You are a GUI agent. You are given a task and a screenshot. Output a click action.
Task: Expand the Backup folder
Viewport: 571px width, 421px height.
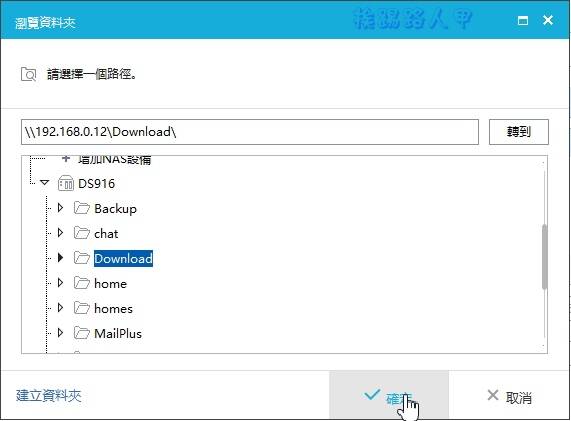pos(60,208)
